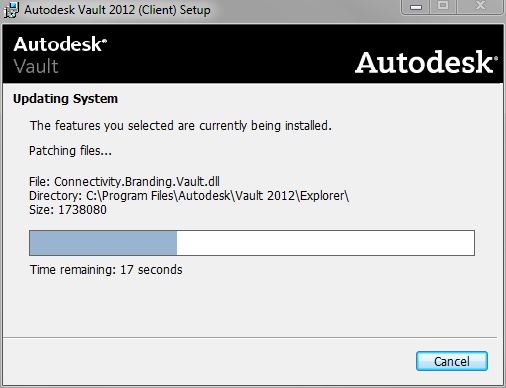
Task: Click the empty part of progress bar
Action: point(325,243)
